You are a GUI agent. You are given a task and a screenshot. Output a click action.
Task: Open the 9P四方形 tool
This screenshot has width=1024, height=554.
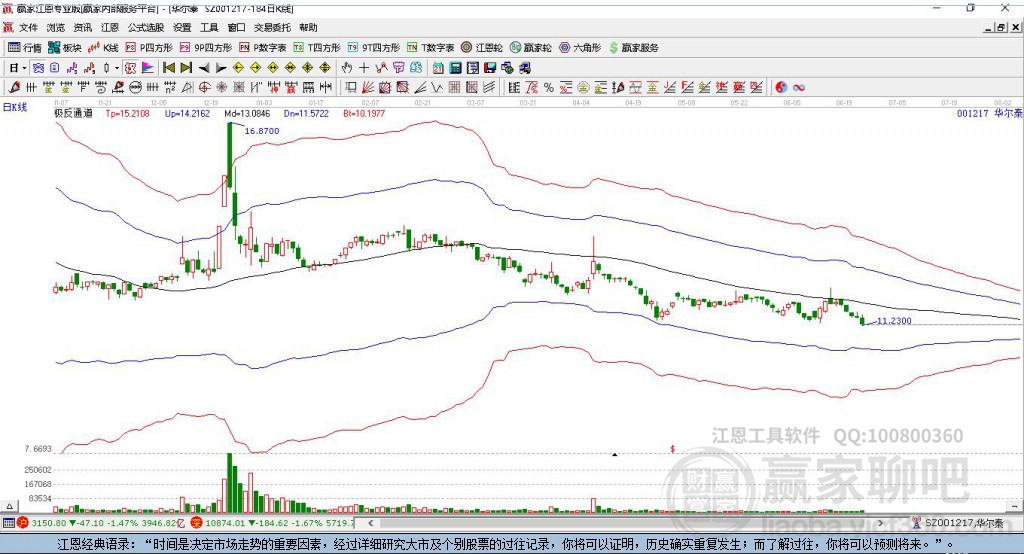(x=206, y=48)
